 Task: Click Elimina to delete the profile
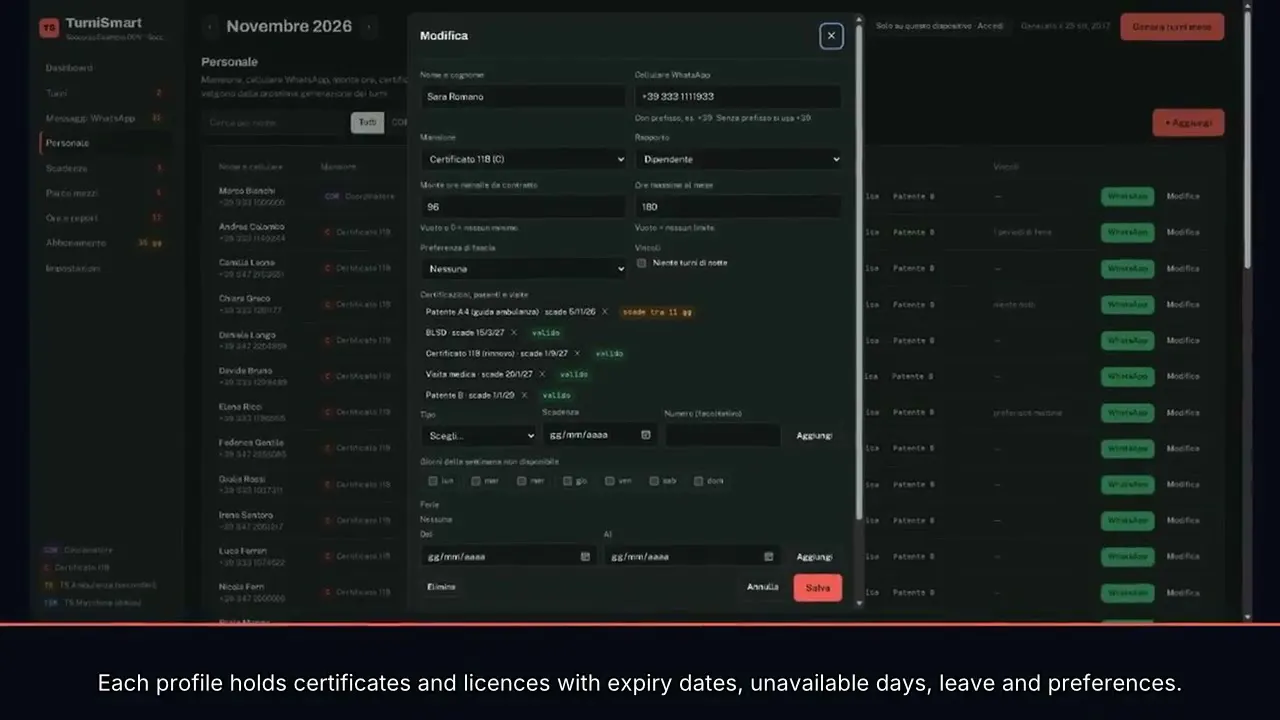[441, 587]
